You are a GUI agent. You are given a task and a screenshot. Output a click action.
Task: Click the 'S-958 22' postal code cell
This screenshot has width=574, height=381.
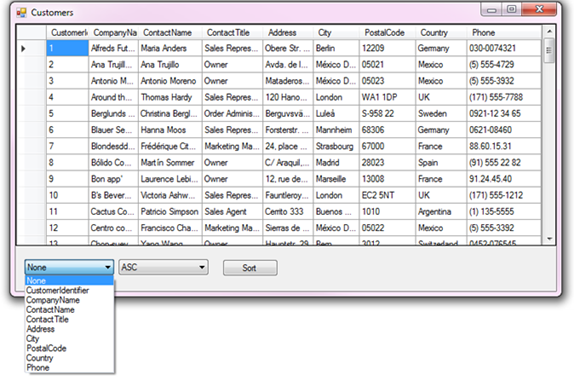click(387, 113)
